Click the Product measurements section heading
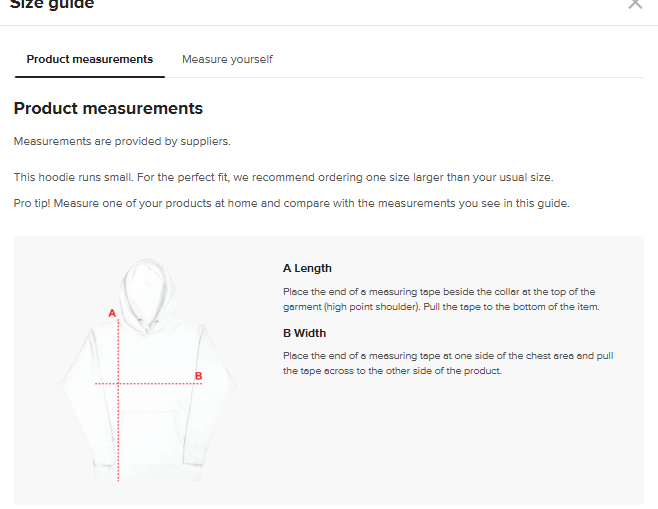The height and width of the screenshot is (509, 658). pyautogui.click(x=108, y=108)
